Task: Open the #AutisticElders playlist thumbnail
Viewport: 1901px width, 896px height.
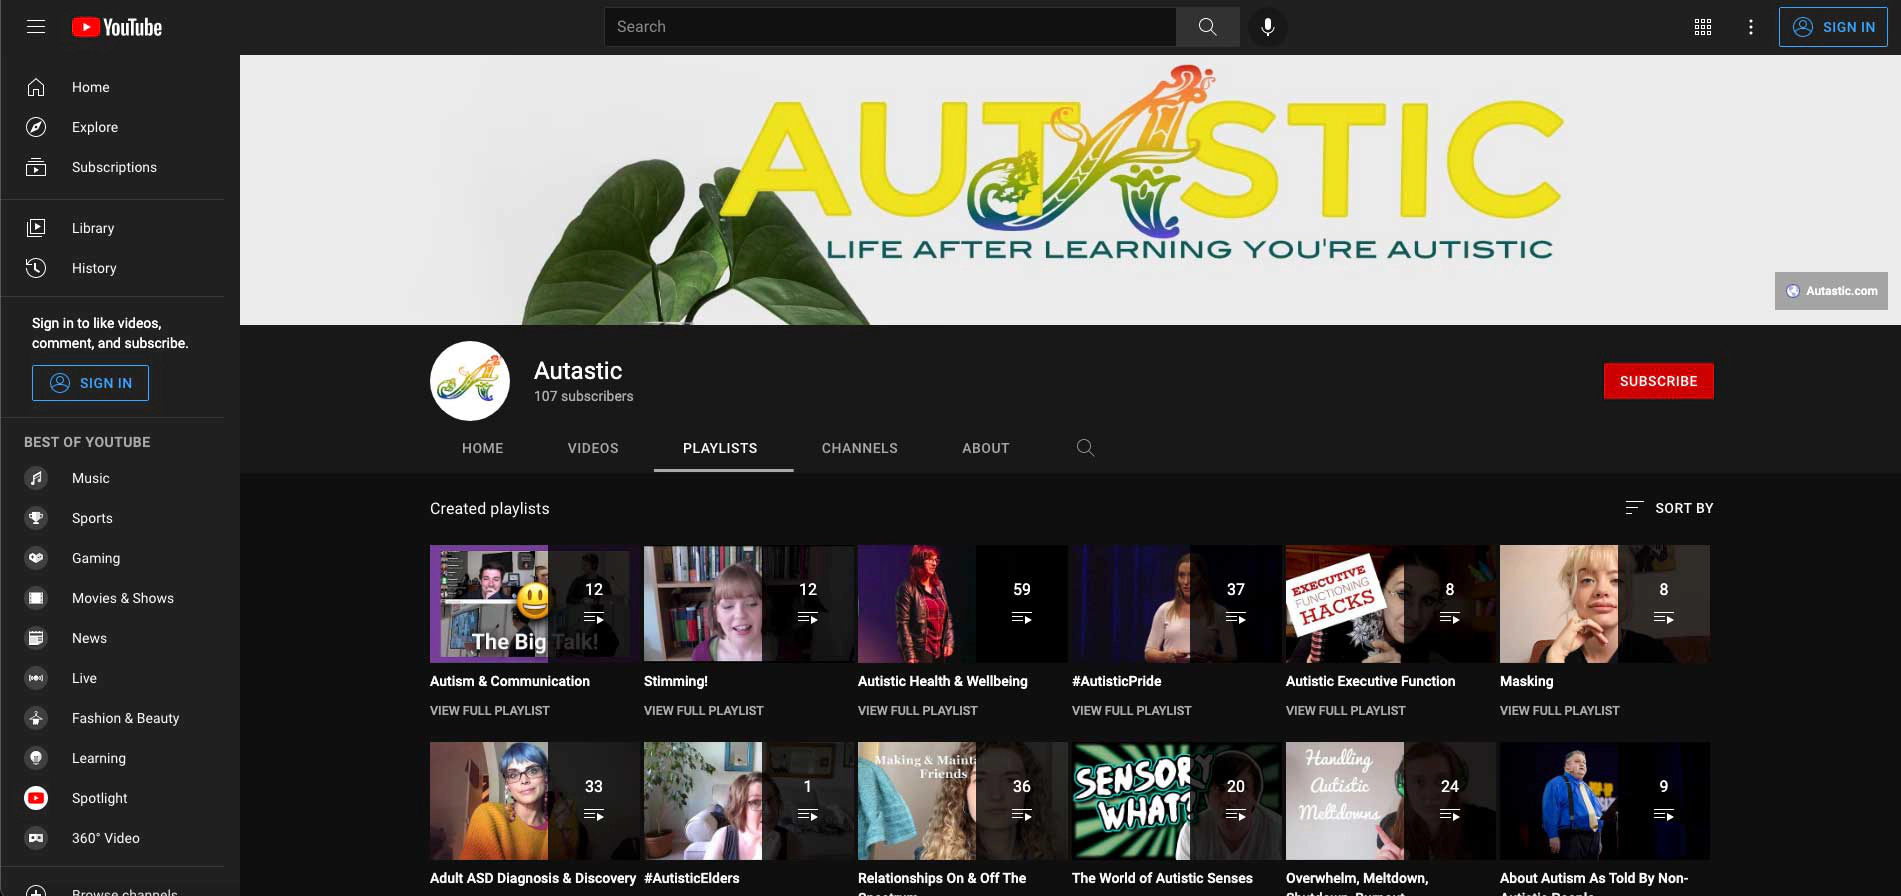Action: pos(749,801)
